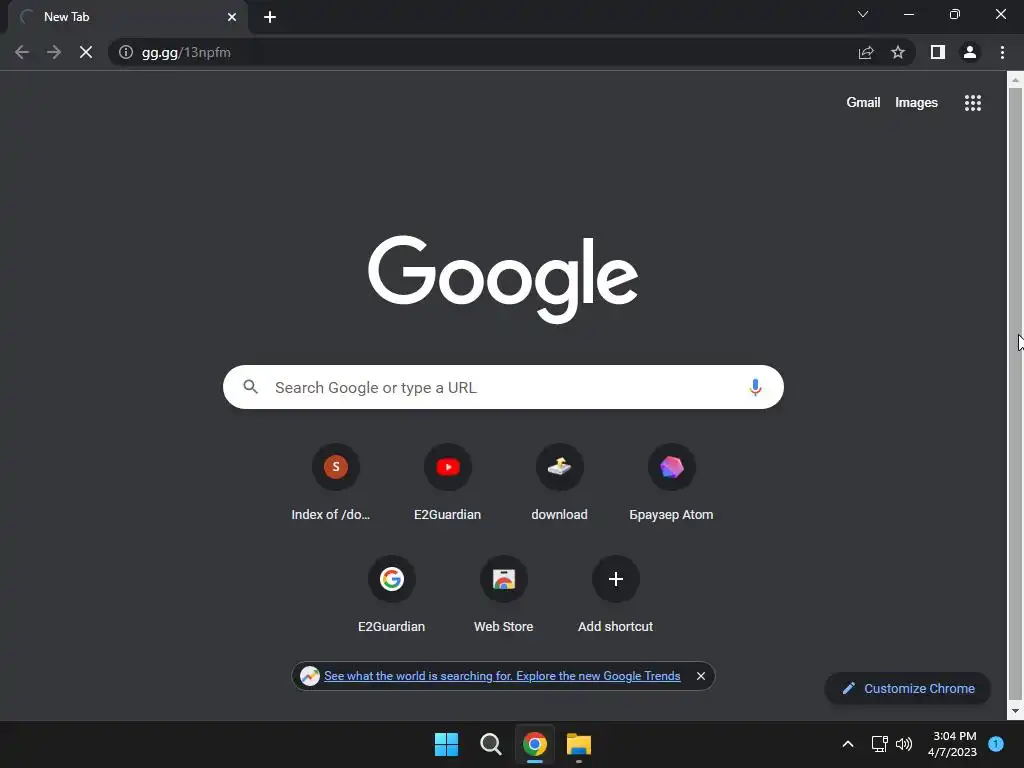Close the New Tab tab
1024x768 pixels.
click(232, 17)
